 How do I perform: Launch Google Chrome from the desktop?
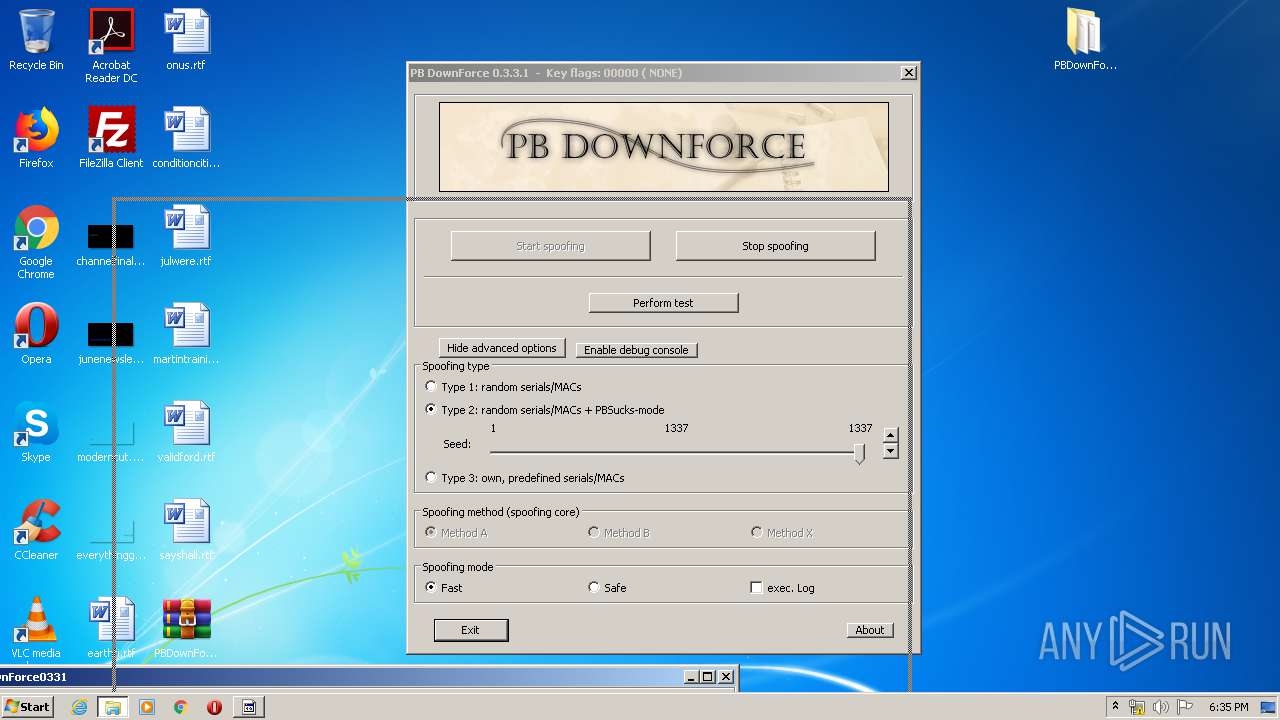point(36,242)
